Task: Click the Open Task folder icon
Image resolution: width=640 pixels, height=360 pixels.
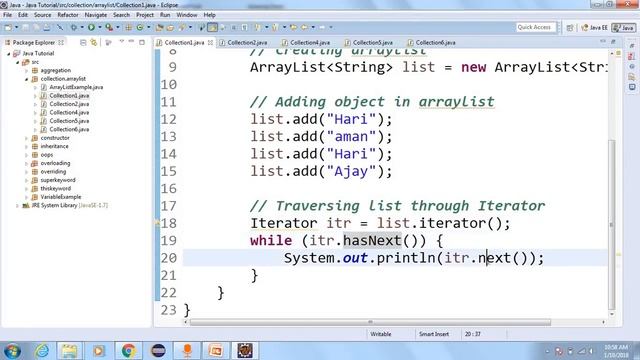Action: (170, 27)
